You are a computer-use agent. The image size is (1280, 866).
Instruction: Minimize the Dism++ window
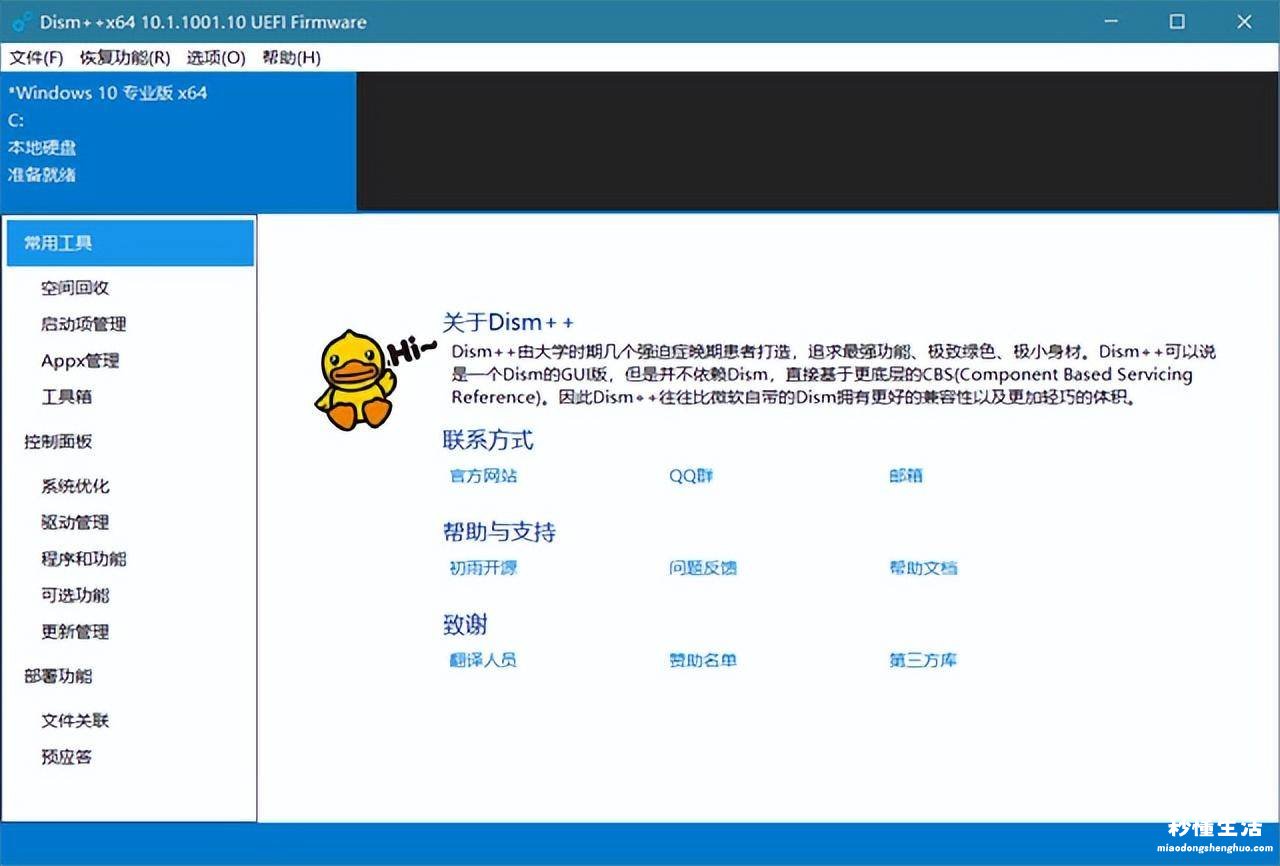(x=1111, y=21)
